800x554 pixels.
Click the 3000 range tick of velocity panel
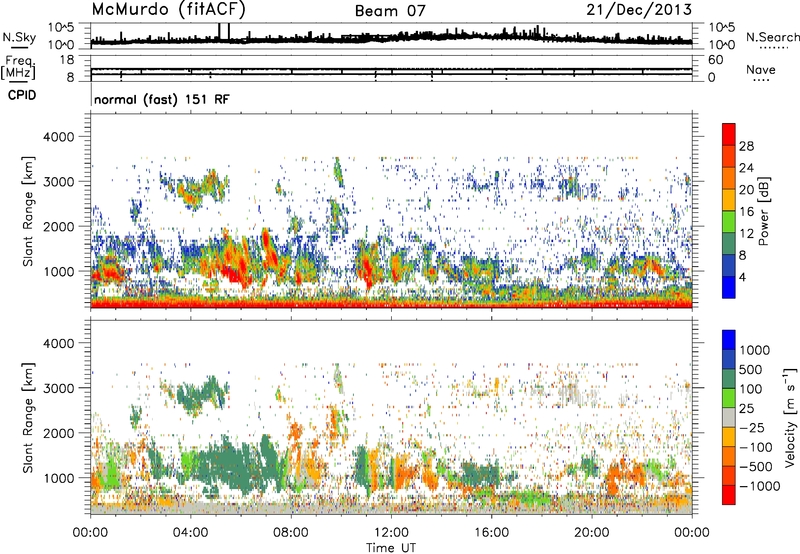pos(58,388)
